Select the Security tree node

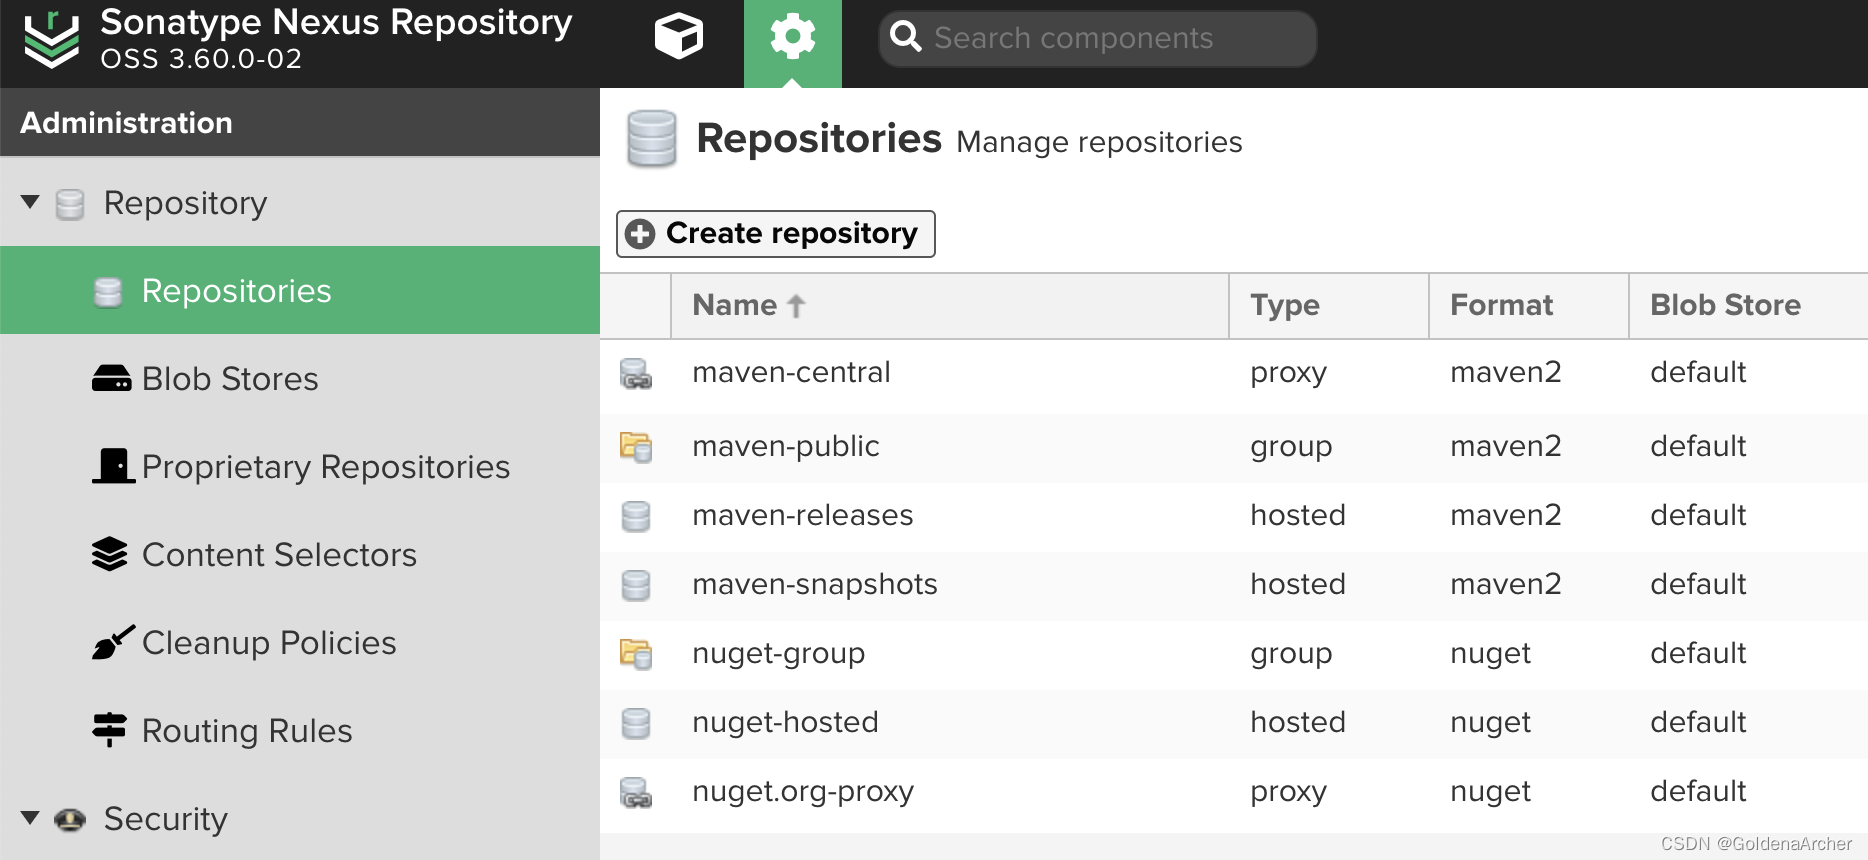[166, 819]
